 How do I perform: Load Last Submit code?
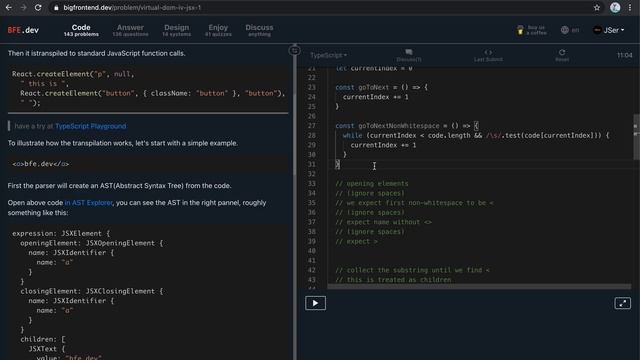(x=488, y=55)
